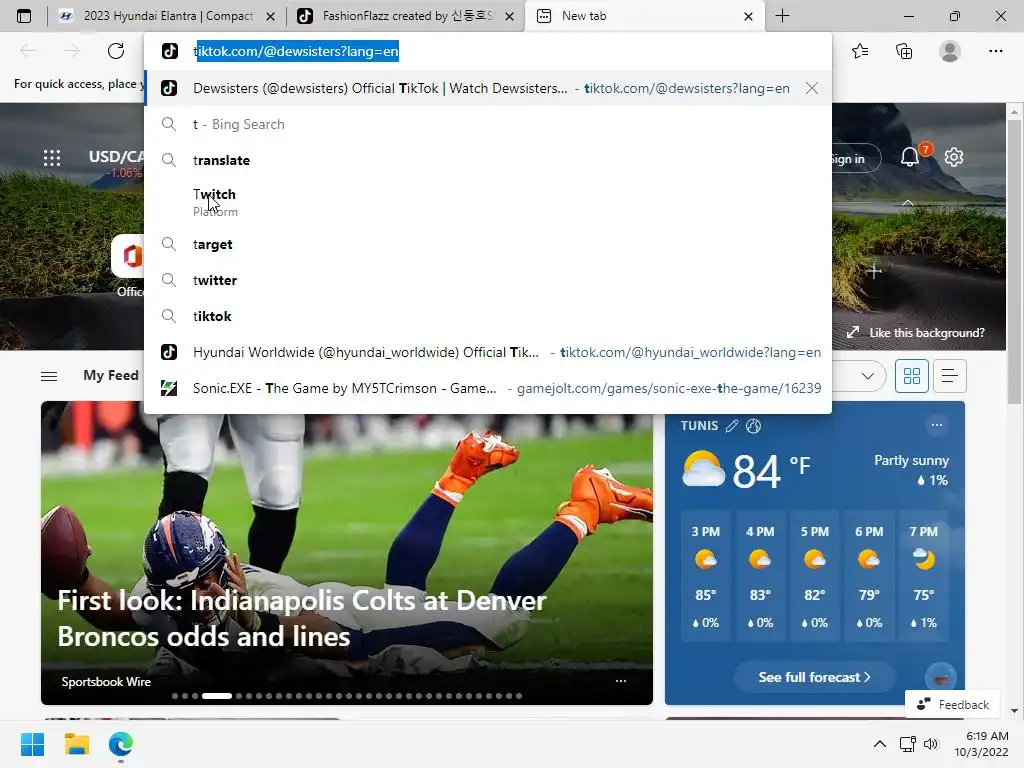Close the 2023 Hyundai Elantra tab

[x=270, y=16]
